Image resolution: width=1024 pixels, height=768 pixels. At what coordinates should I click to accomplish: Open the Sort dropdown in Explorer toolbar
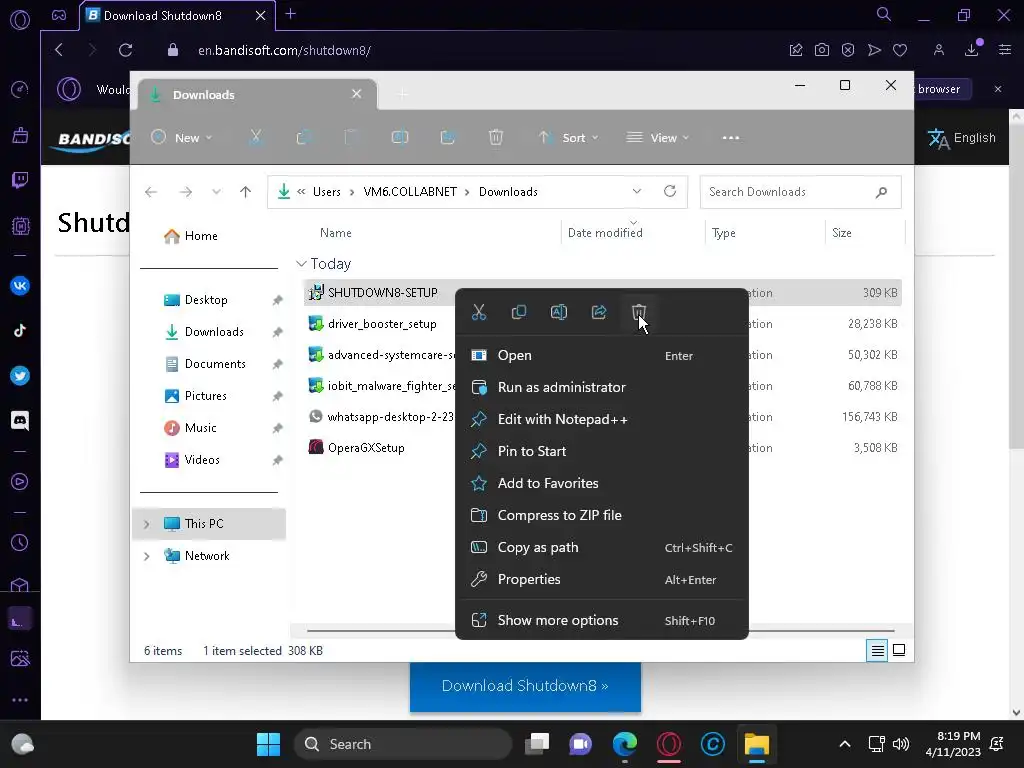pos(568,138)
